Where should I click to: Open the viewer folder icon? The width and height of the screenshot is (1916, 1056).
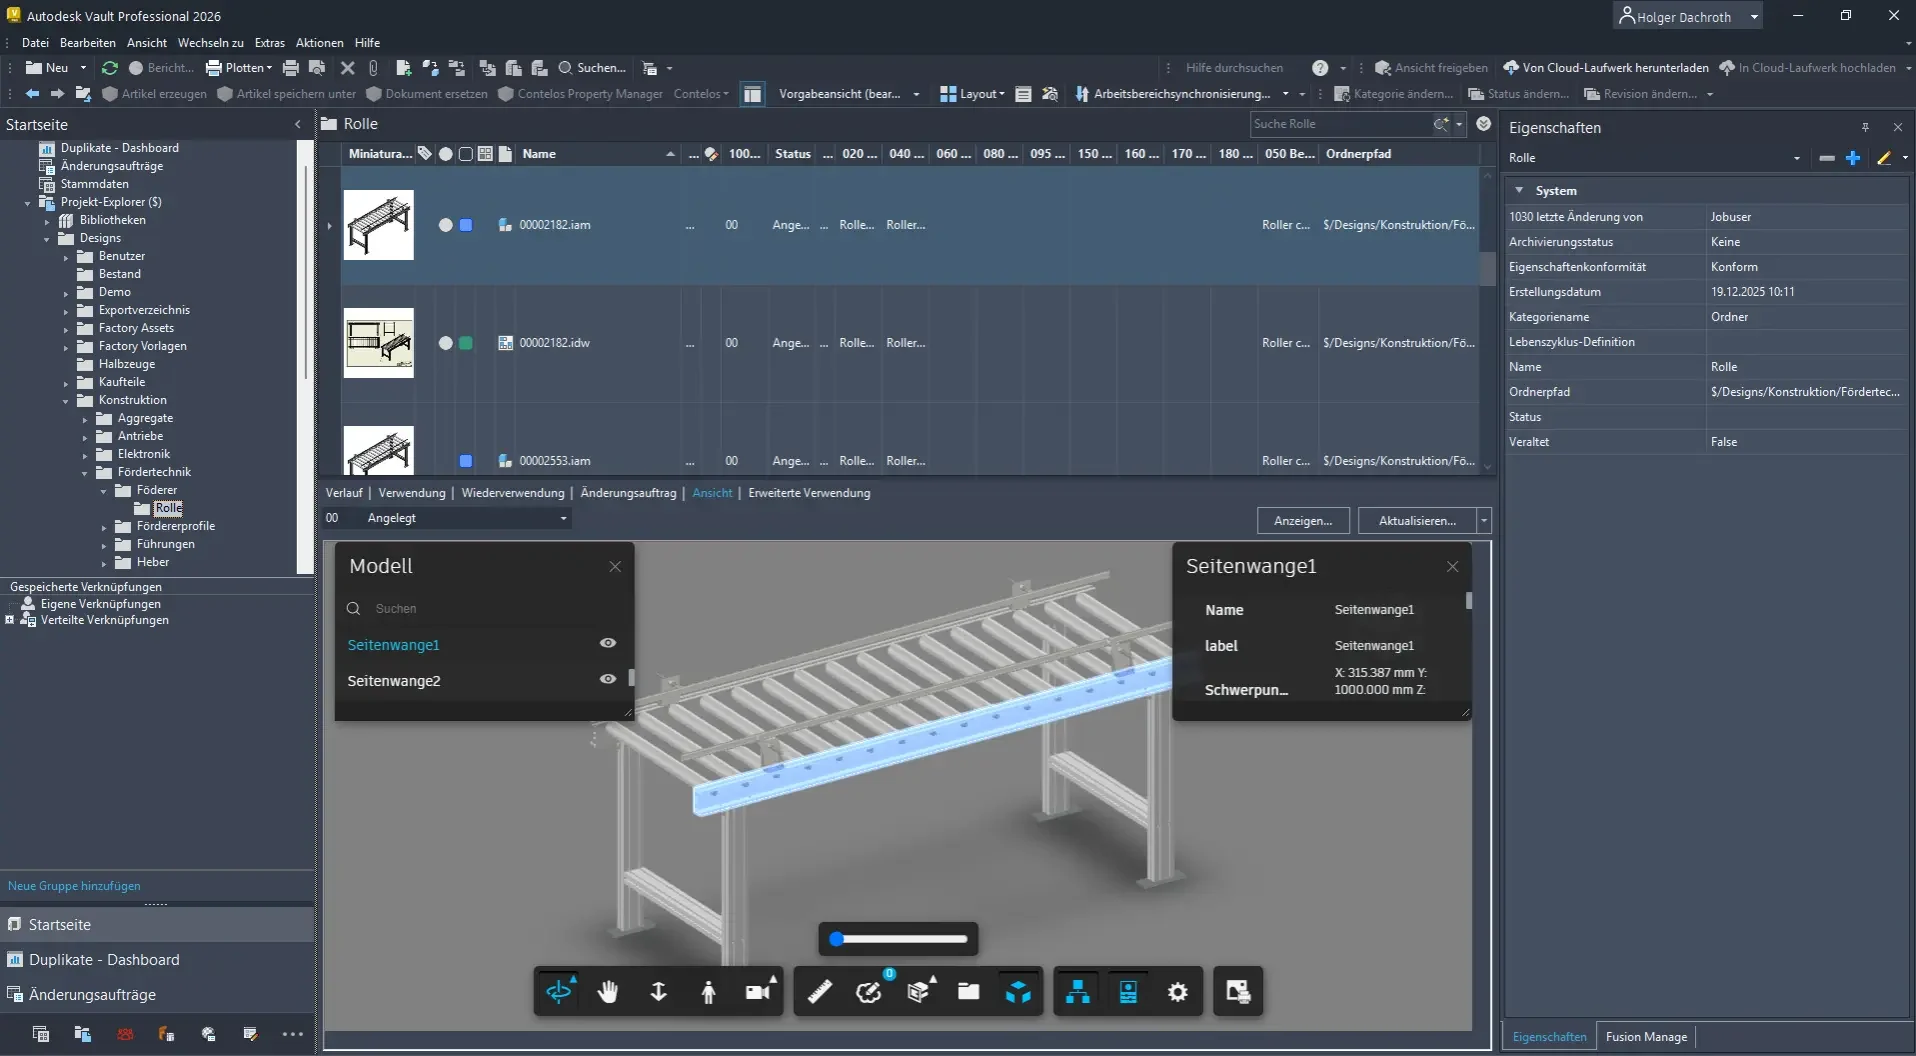[x=968, y=991]
